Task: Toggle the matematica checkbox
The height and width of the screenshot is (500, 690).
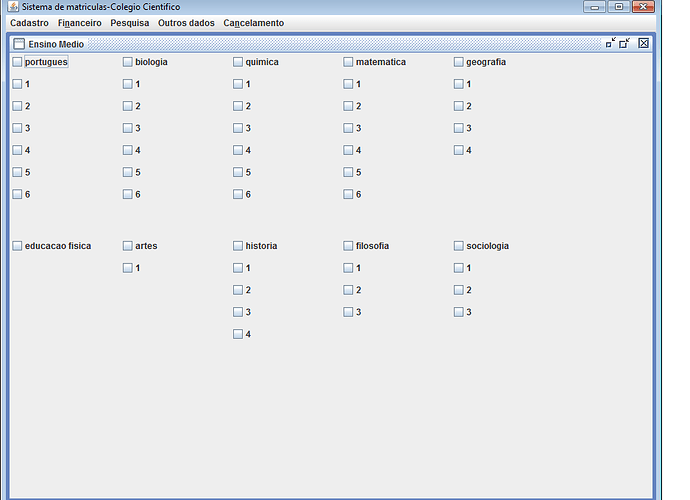Action: tap(374, 62)
